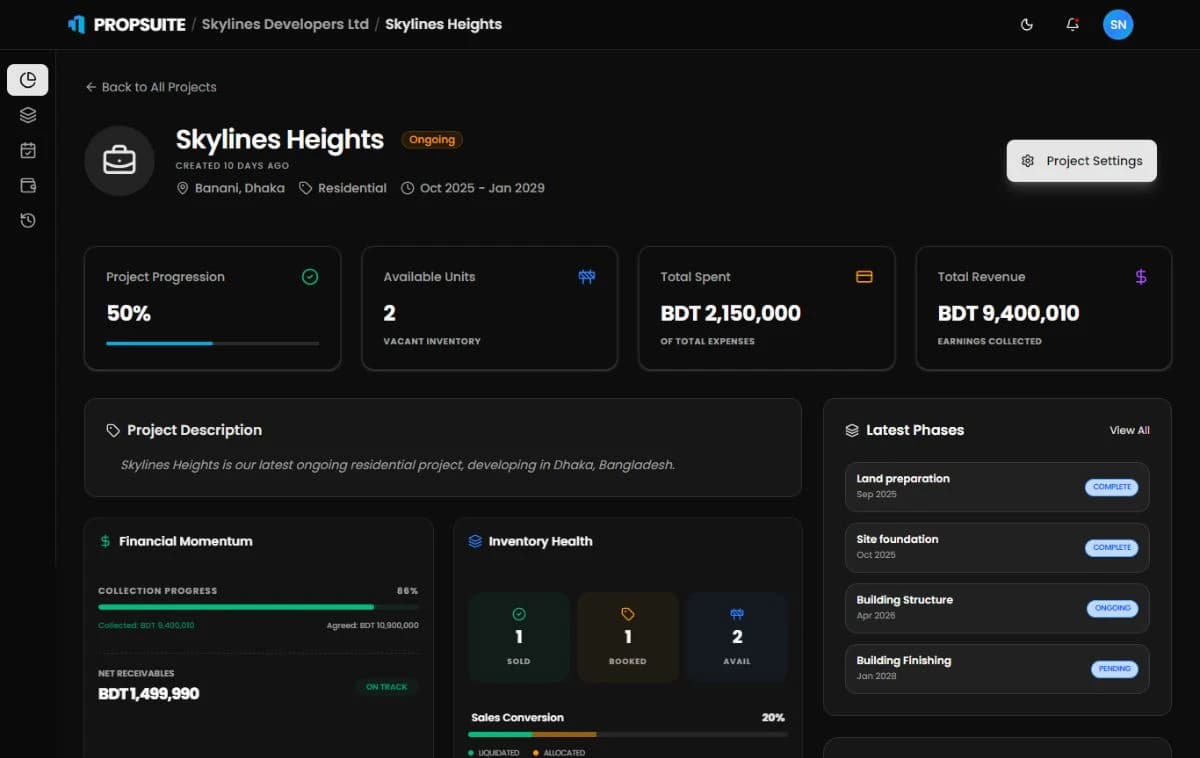Open the history clock sidebar icon
The image size is (1200, 758).
click(x=28, y=220)
